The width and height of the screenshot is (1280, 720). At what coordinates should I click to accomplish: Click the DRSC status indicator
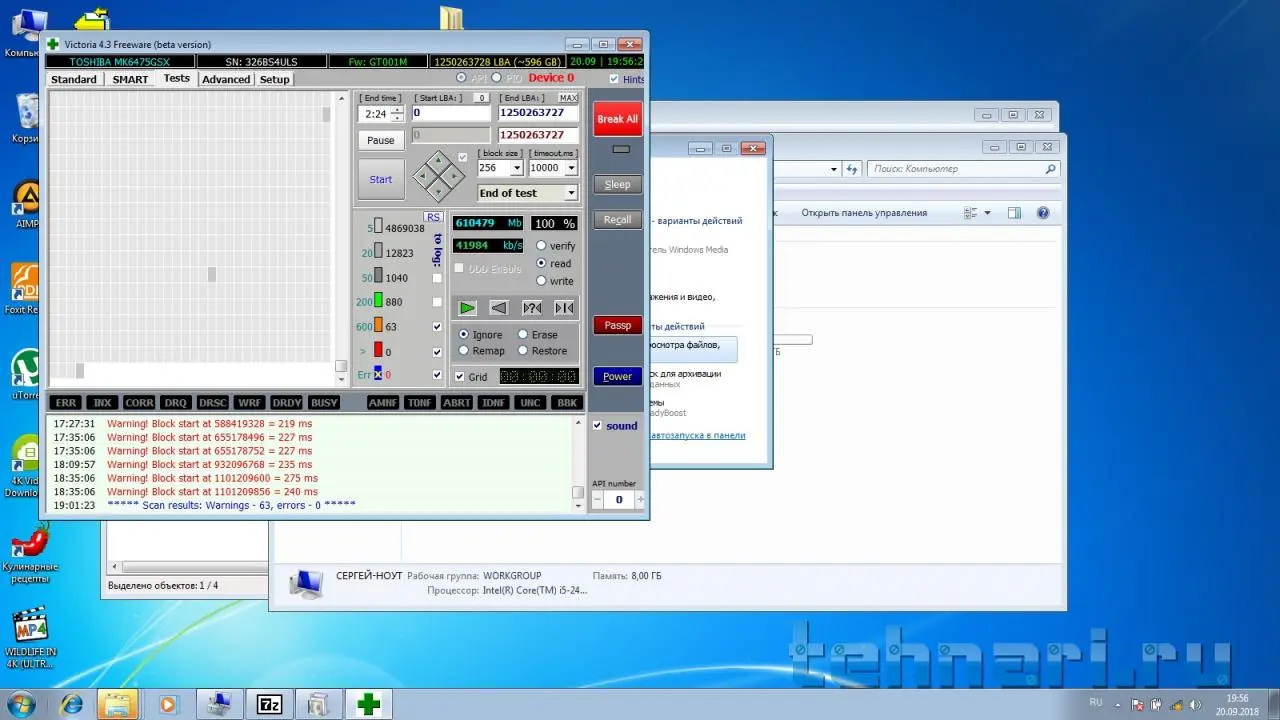tap(213, 402)
